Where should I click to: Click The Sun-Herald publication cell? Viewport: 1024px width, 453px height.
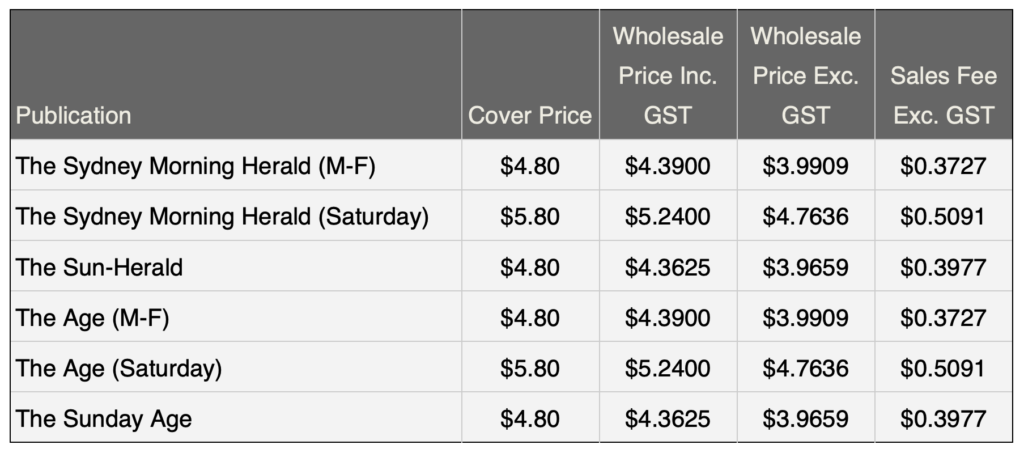click(99, 267)
